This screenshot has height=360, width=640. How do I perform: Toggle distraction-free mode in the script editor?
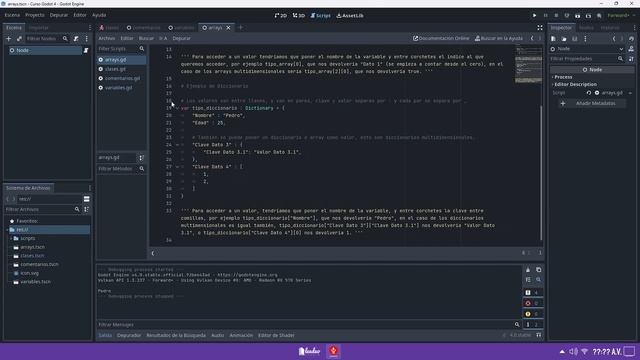(540, 28)
